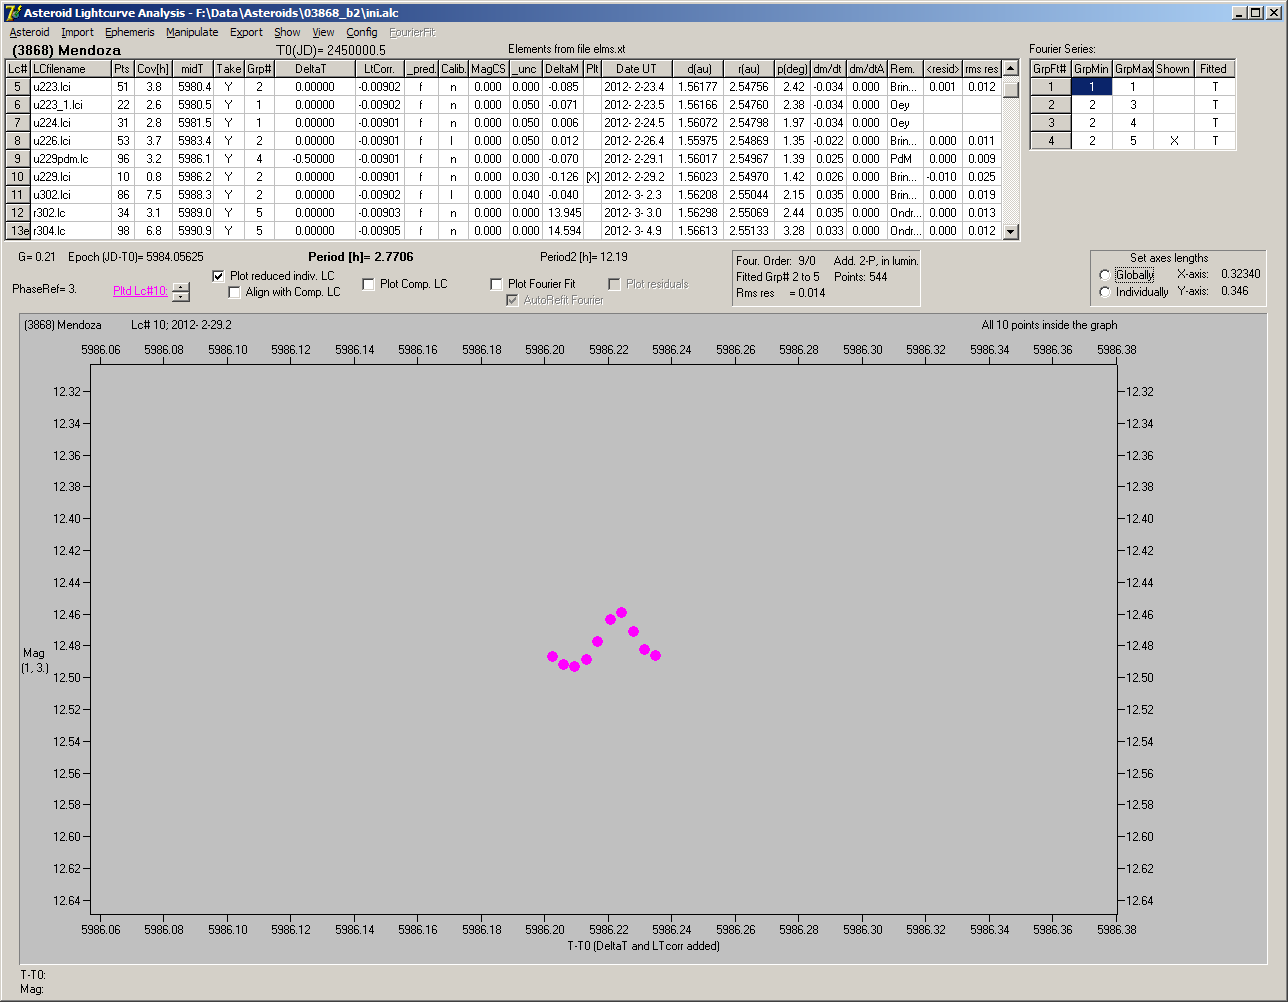Click the Y-axis length value 0.346
Viewport: 1288px width, 1002px height.
point(1235,291)
